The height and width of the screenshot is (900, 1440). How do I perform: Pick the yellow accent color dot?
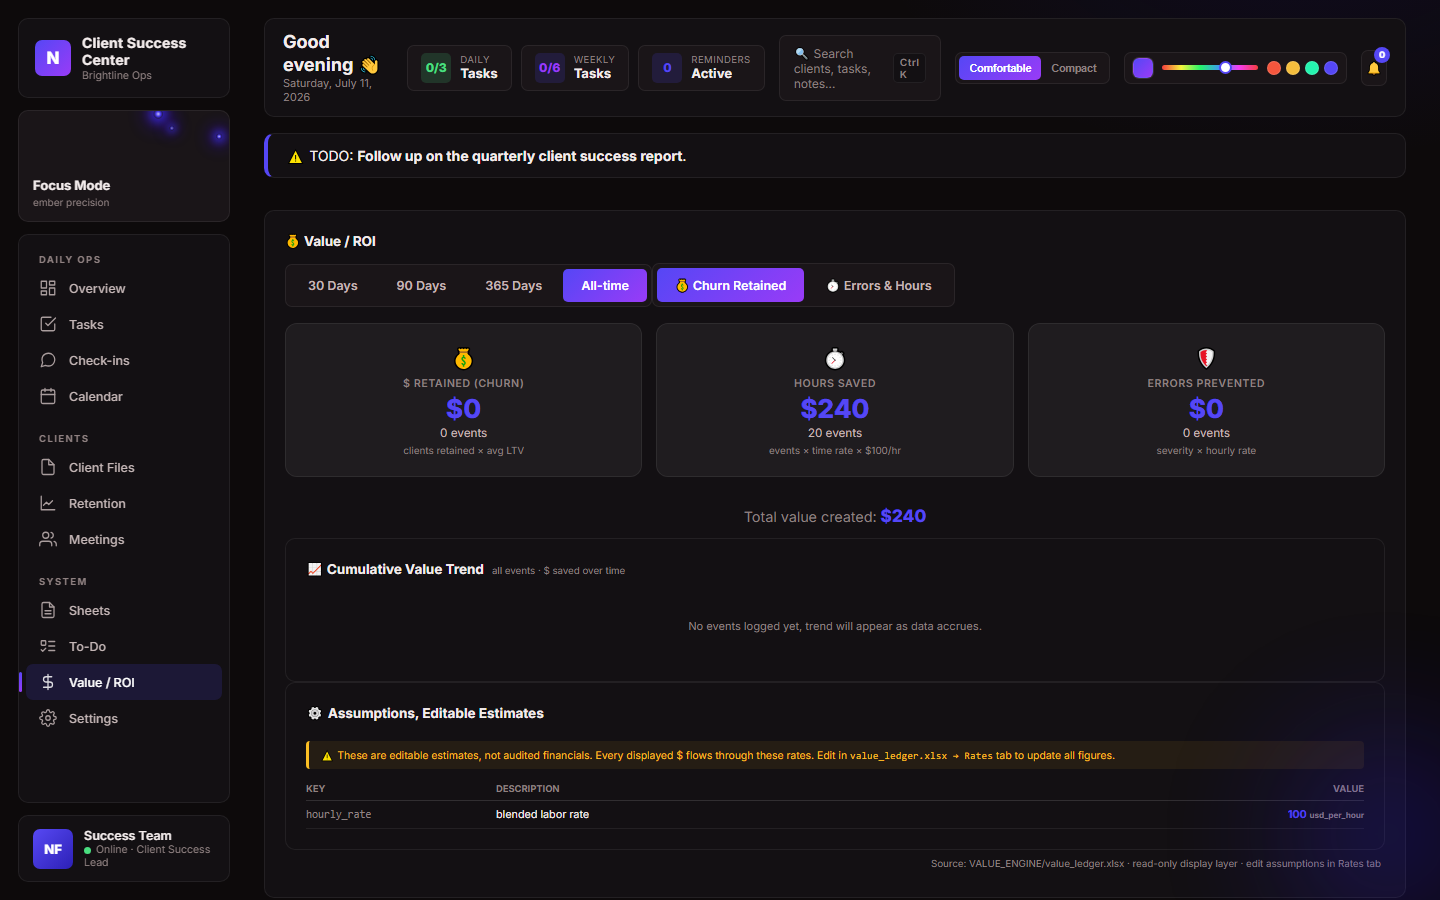[1293, 68]
